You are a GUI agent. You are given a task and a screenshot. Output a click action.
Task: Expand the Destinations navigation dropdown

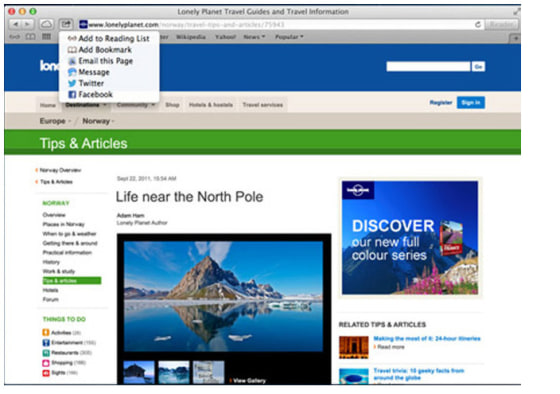point(86,105)
